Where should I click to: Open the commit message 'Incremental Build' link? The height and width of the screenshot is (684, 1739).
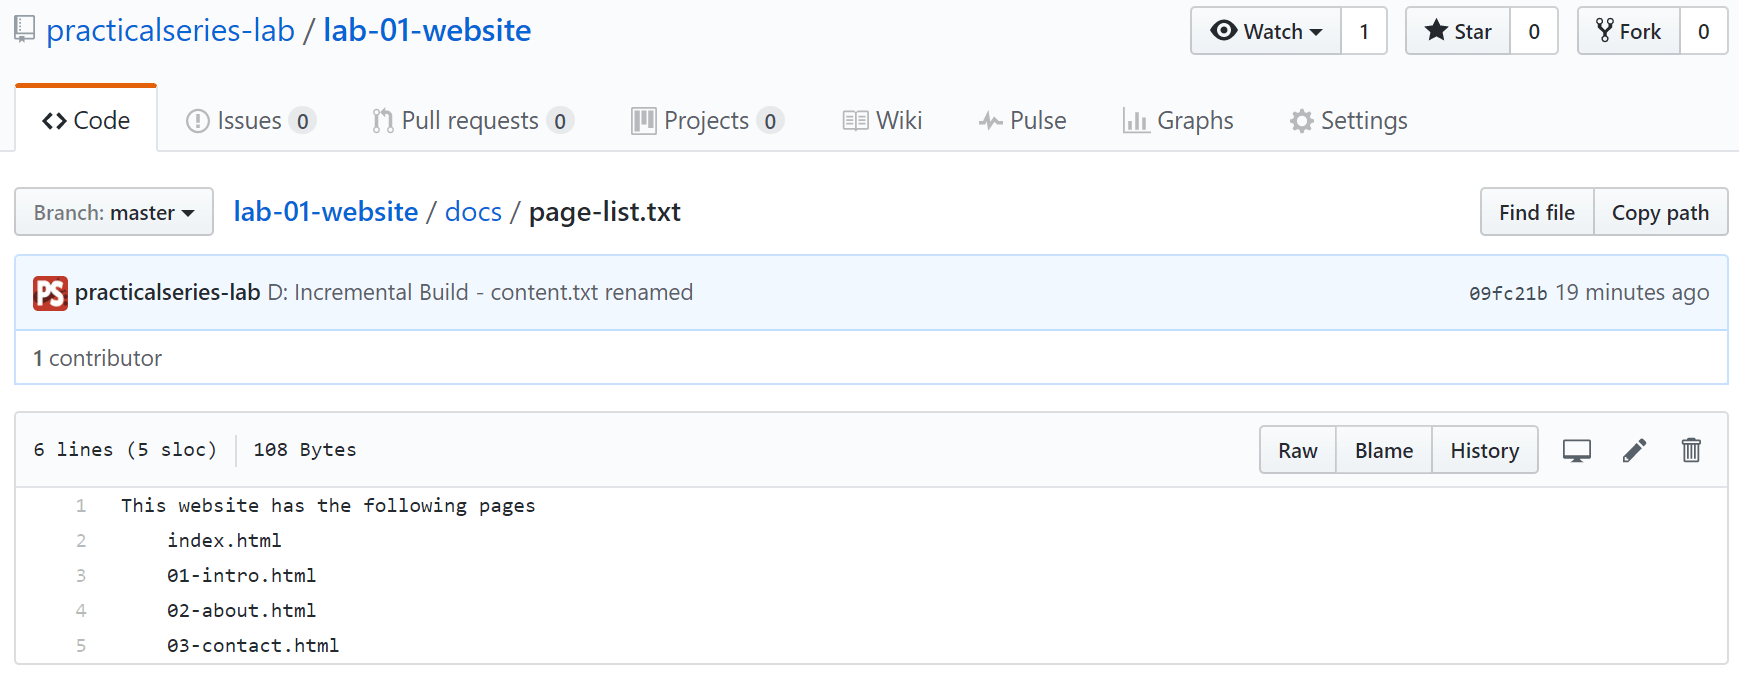click(x=480, y=292)
